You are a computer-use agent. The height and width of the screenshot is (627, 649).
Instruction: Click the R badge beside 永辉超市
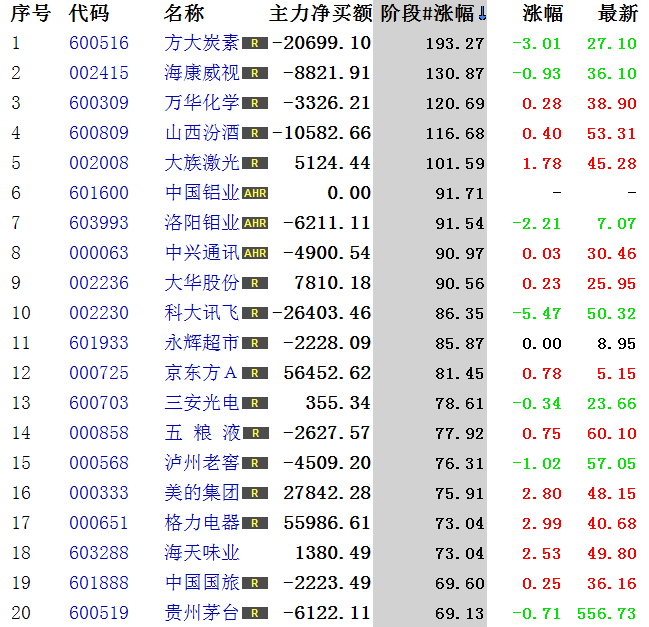click(255, 343)
